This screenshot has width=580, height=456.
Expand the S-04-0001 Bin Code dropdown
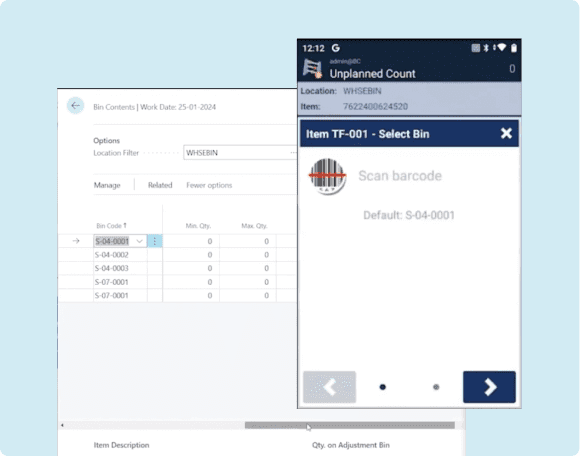coord(139,241)
